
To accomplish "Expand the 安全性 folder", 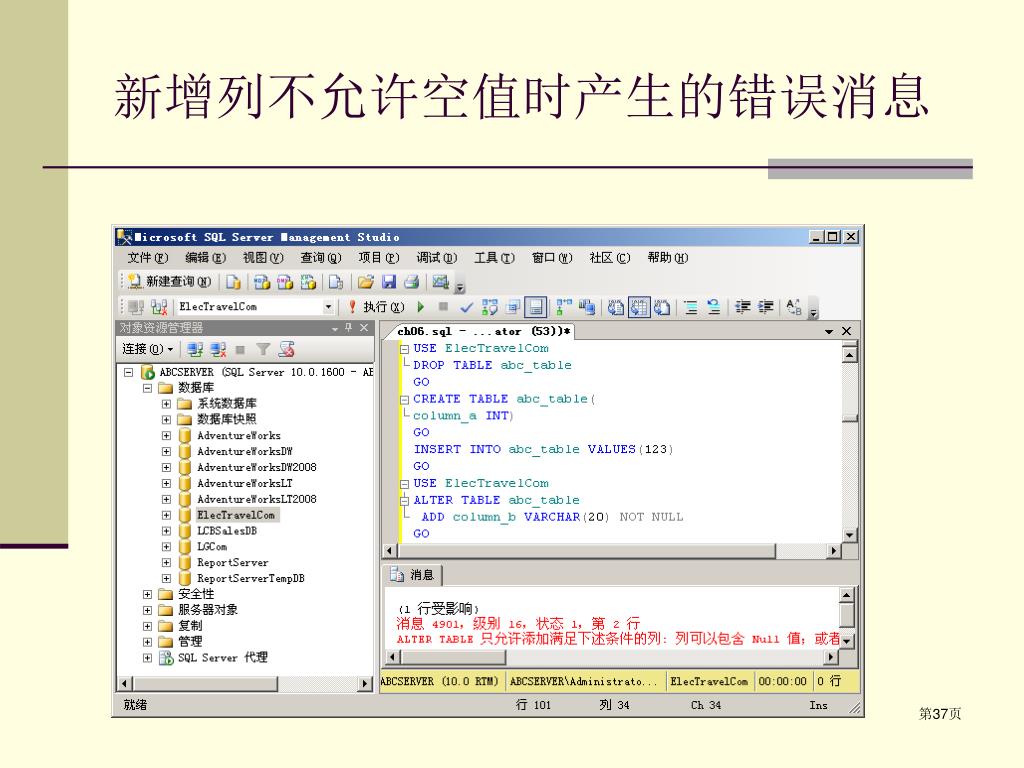I will pyautogui.click(x=148, y=594).
